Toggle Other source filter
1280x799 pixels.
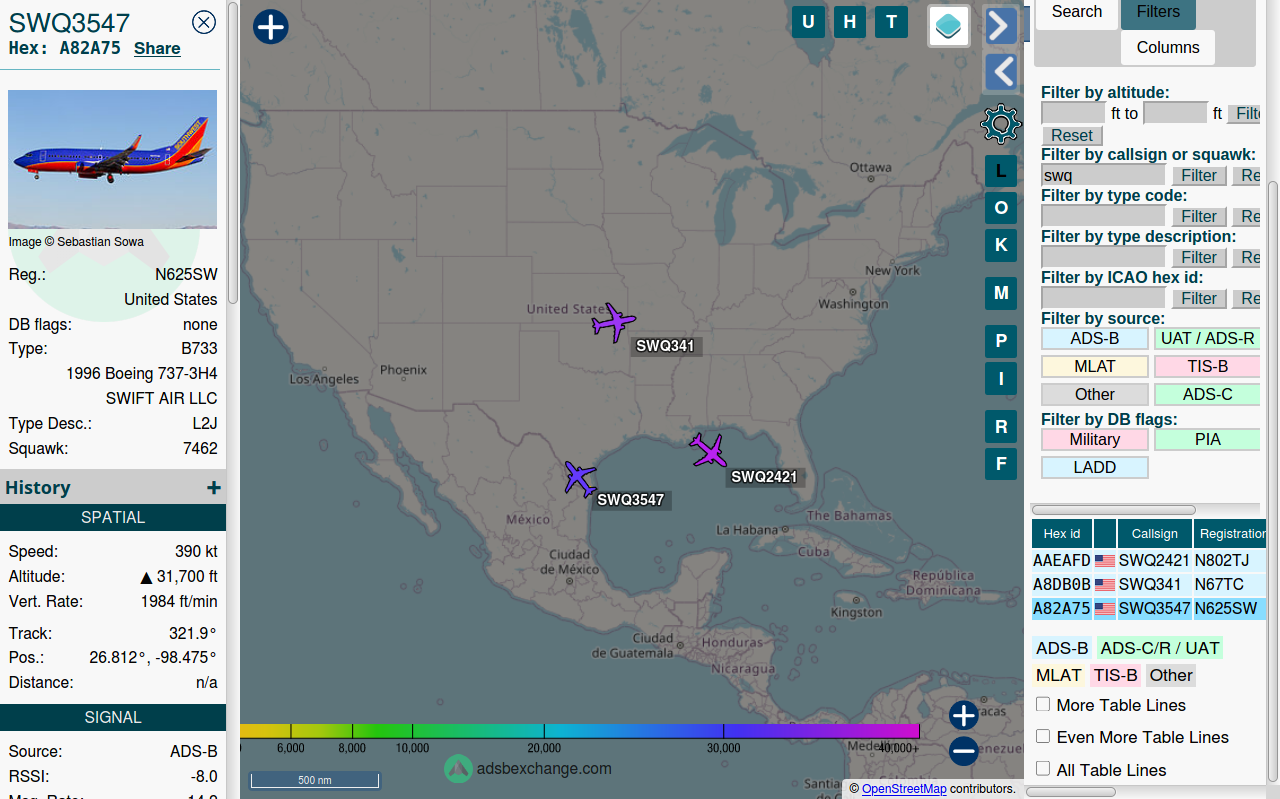1095,395
